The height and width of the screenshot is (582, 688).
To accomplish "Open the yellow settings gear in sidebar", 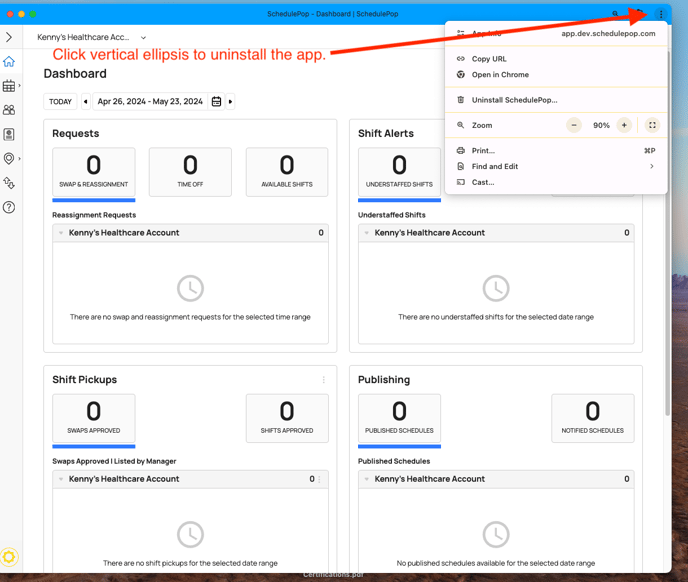I will (9, 557).
